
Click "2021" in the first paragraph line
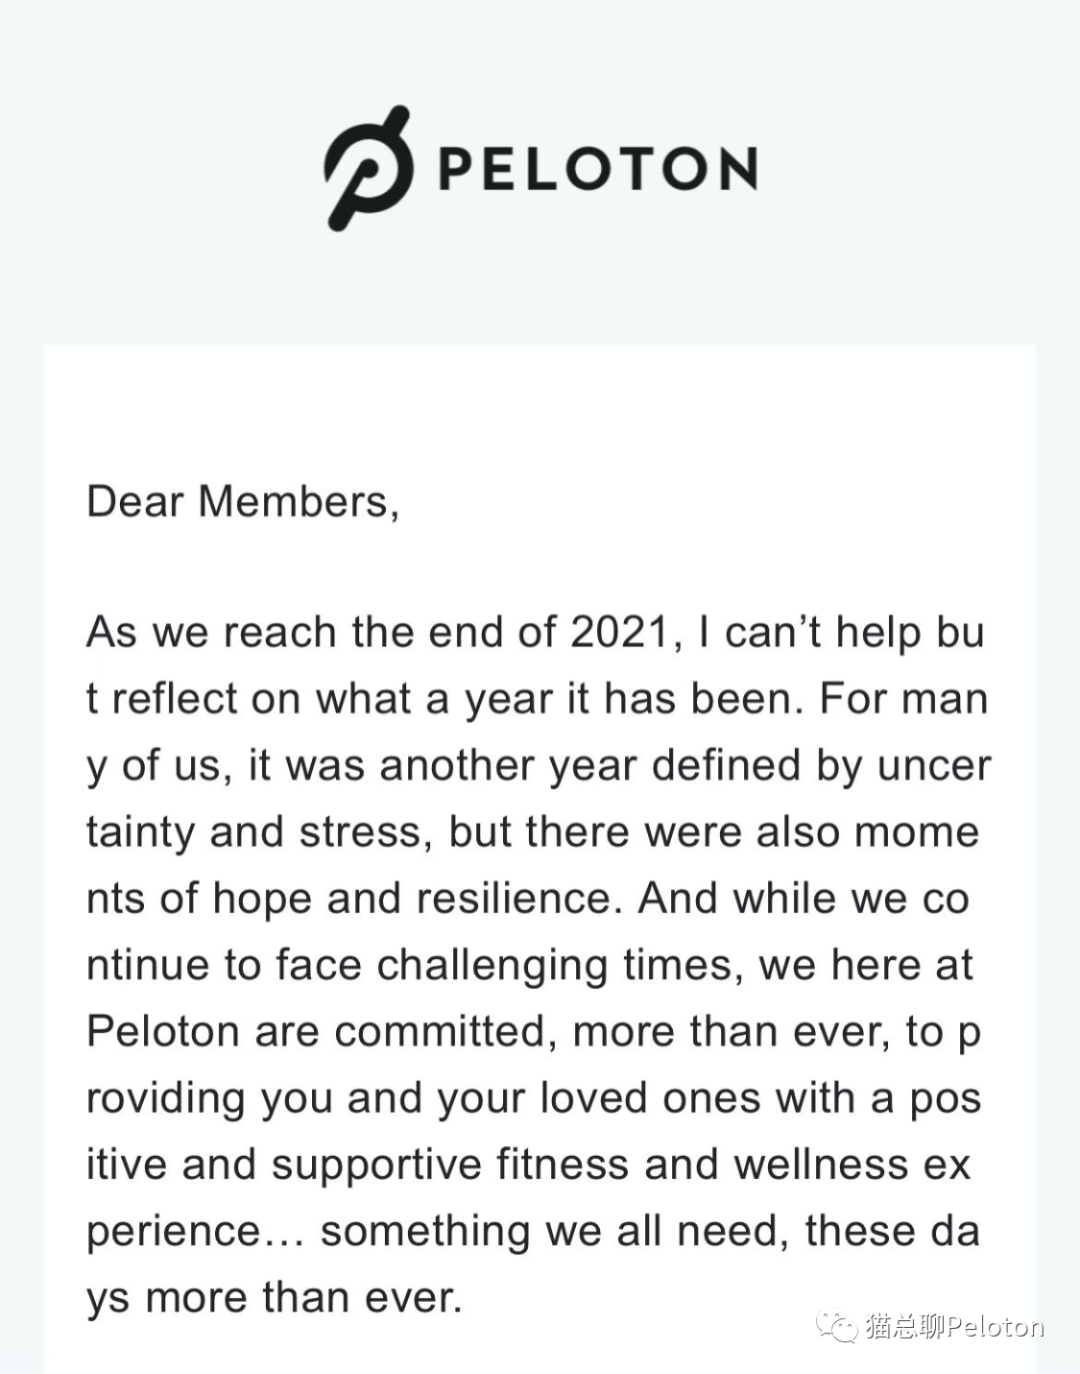click(618, 632)
